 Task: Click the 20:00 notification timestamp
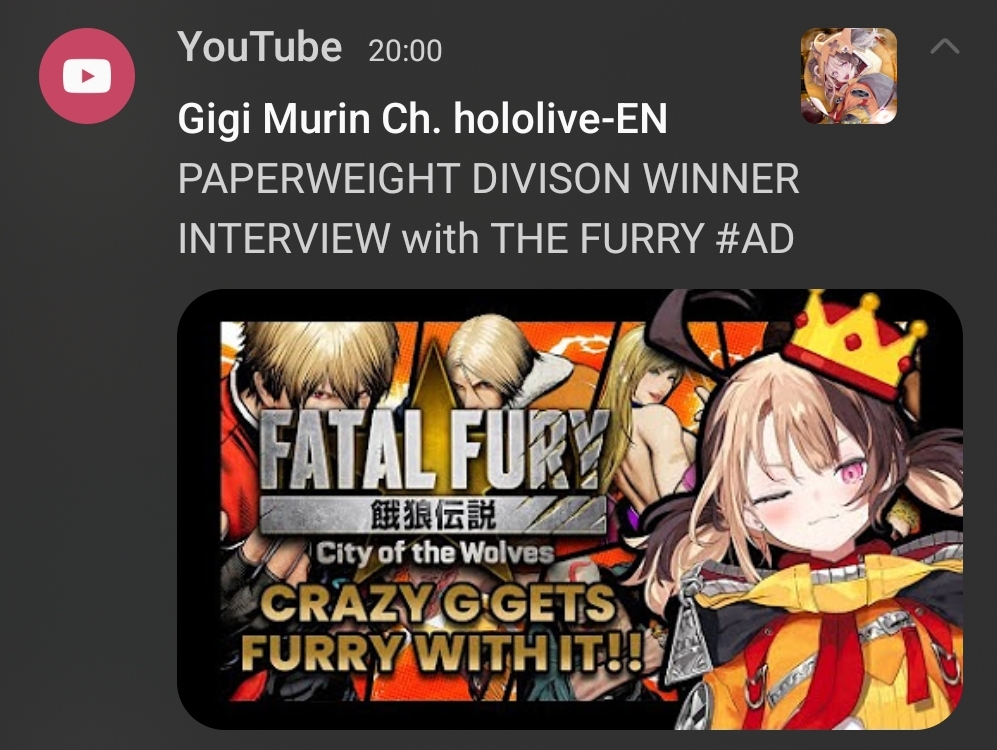point(405,51)
